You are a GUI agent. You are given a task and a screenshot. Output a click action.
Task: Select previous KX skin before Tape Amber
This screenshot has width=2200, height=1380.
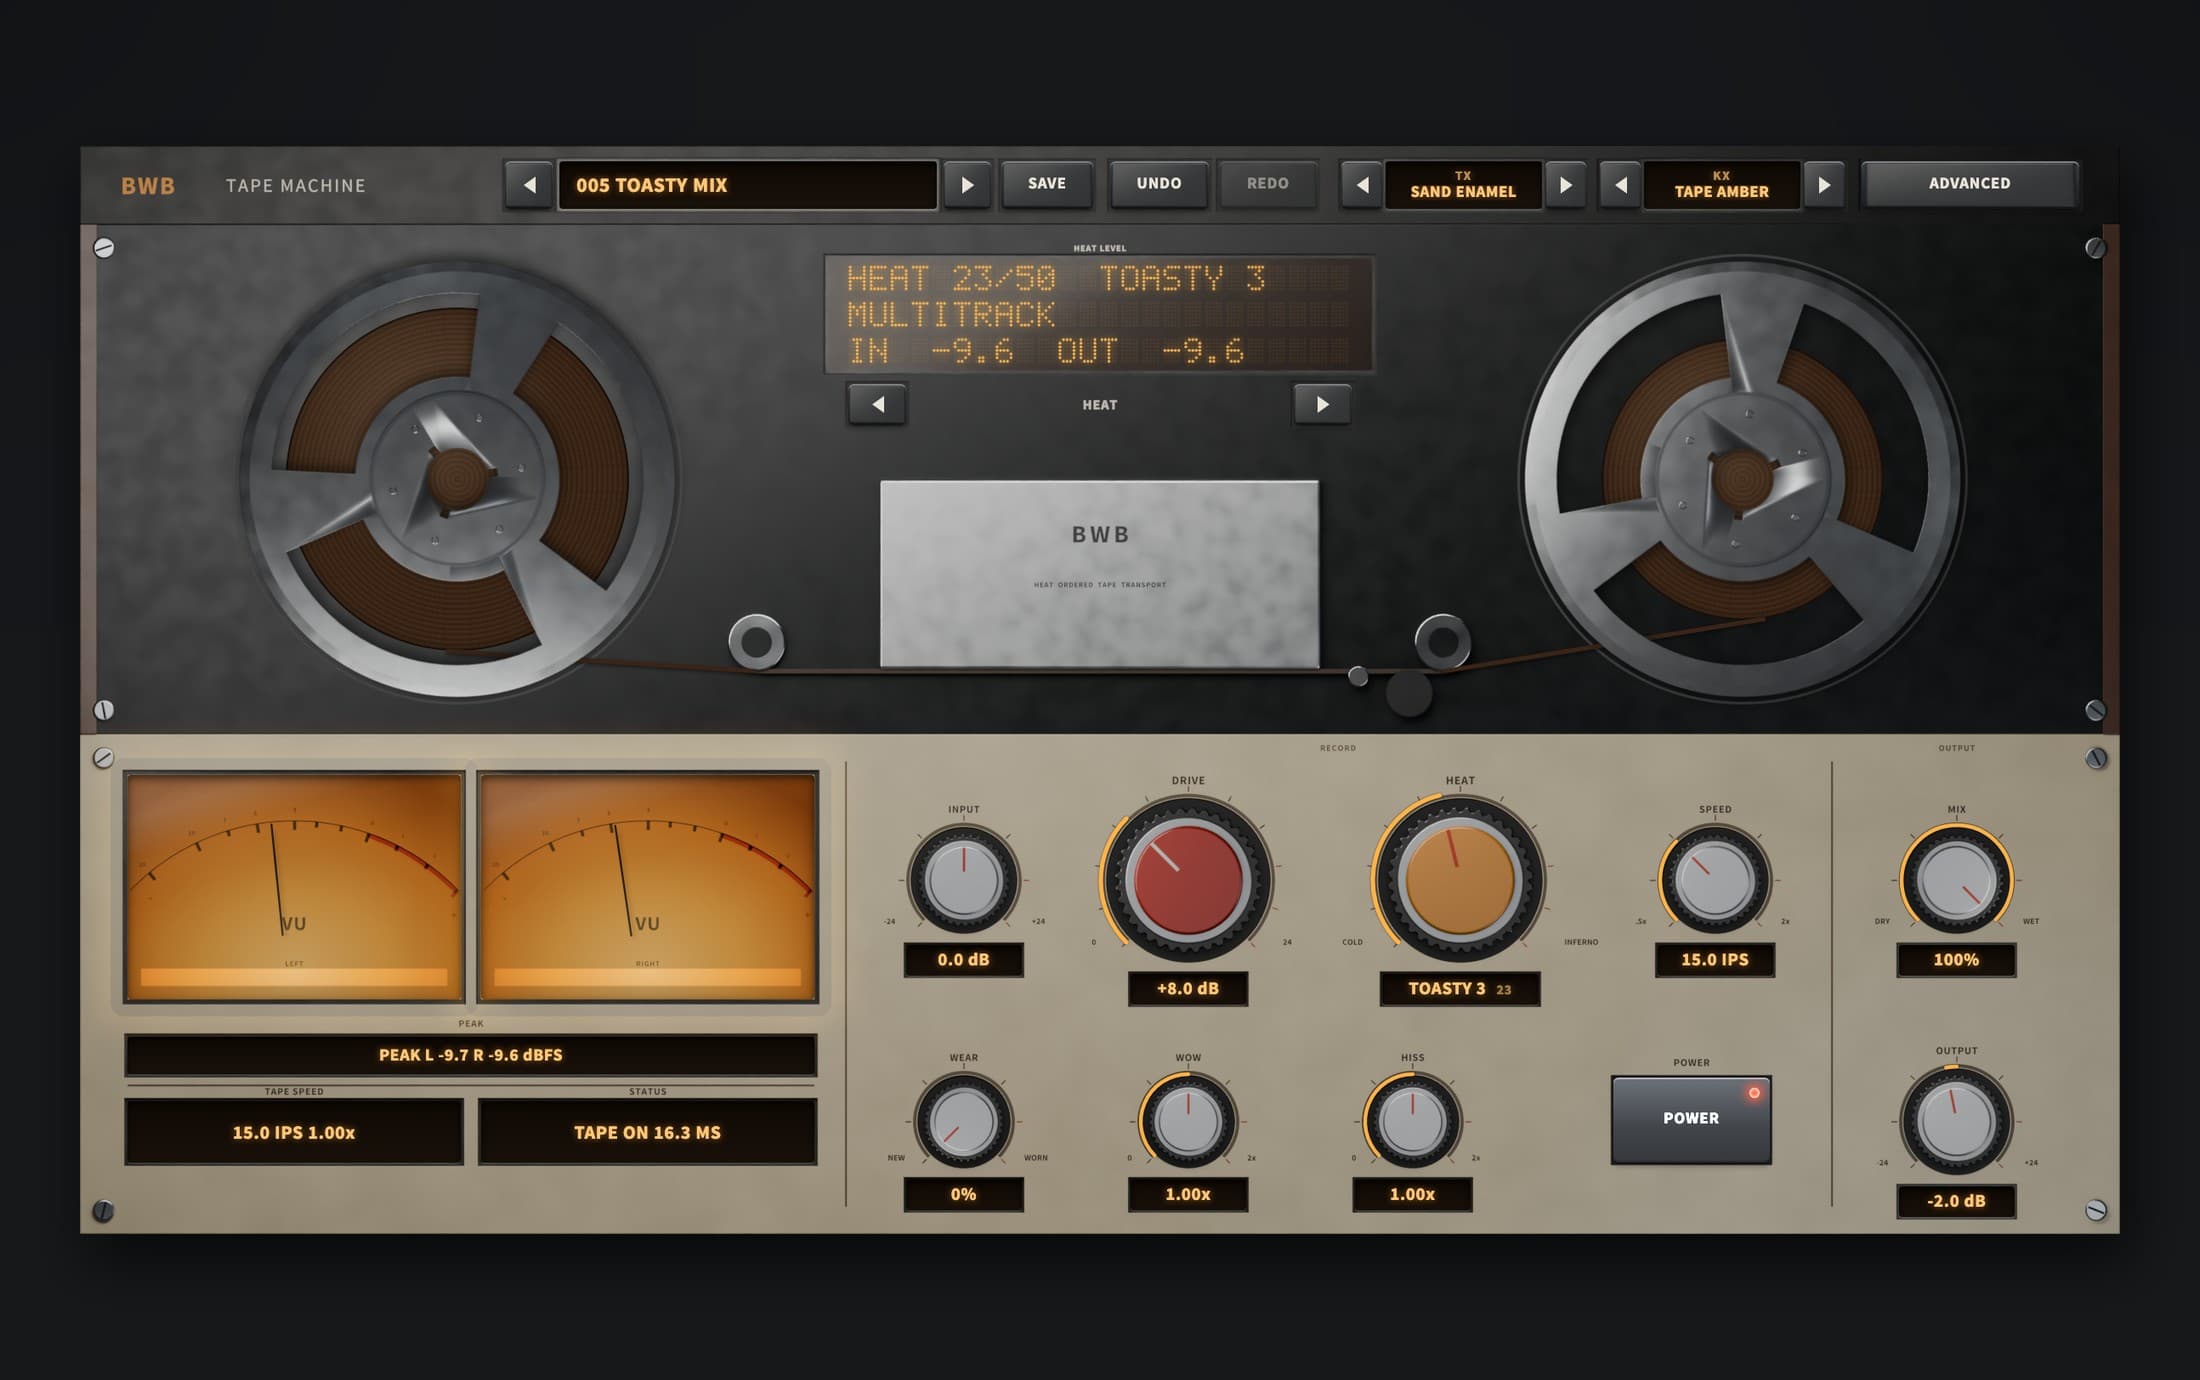tap(1620, 185)
